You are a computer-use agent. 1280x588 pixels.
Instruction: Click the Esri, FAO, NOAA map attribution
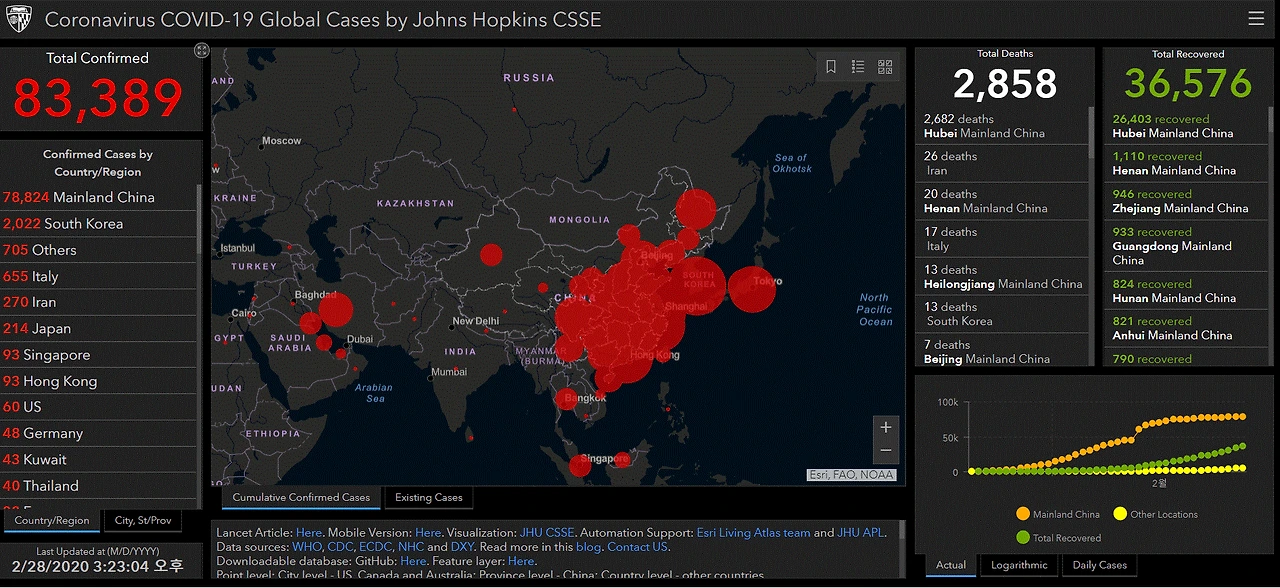[851, 475]
